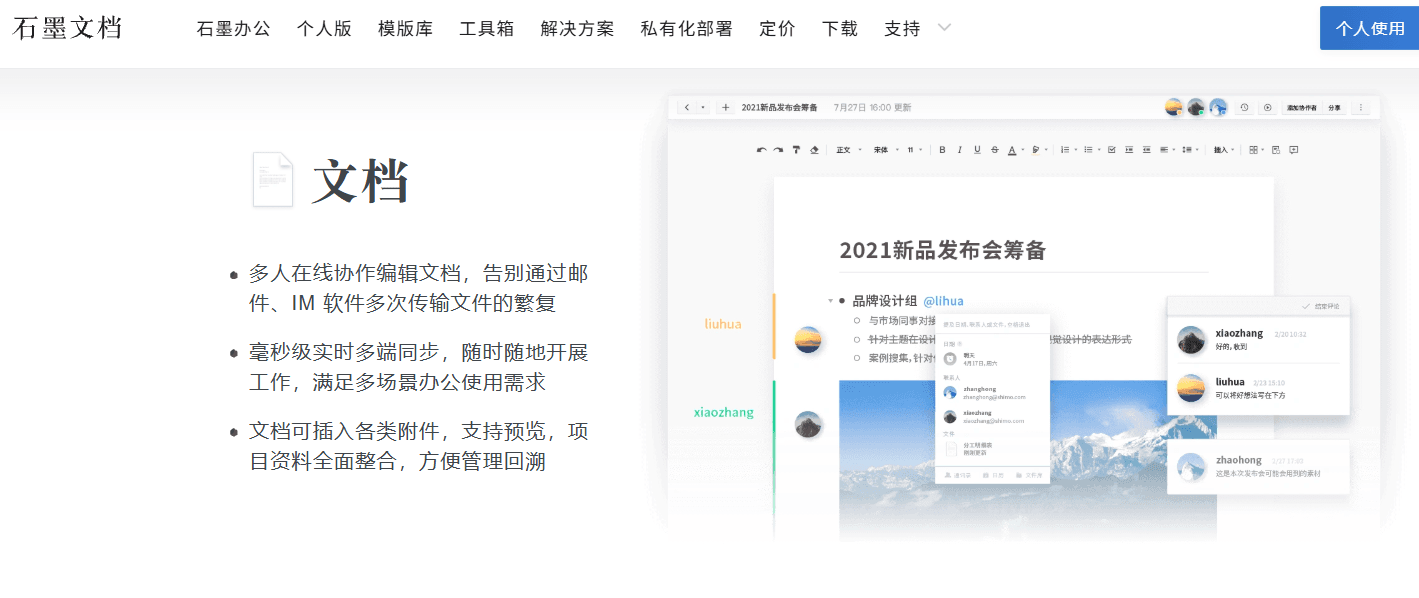Collapse the 品牌设计组 bullet triangle
This screenshot has width=1419, height=598.
coord(830,300)
